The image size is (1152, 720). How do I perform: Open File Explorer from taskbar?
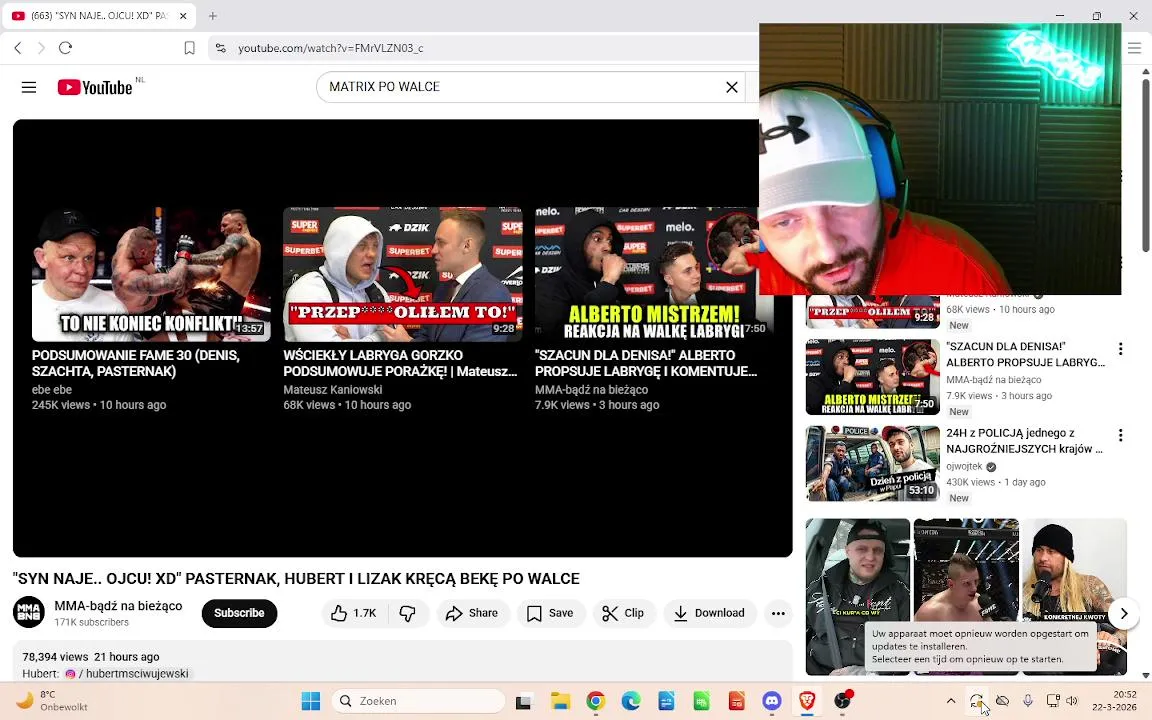[x=561, y=702]
